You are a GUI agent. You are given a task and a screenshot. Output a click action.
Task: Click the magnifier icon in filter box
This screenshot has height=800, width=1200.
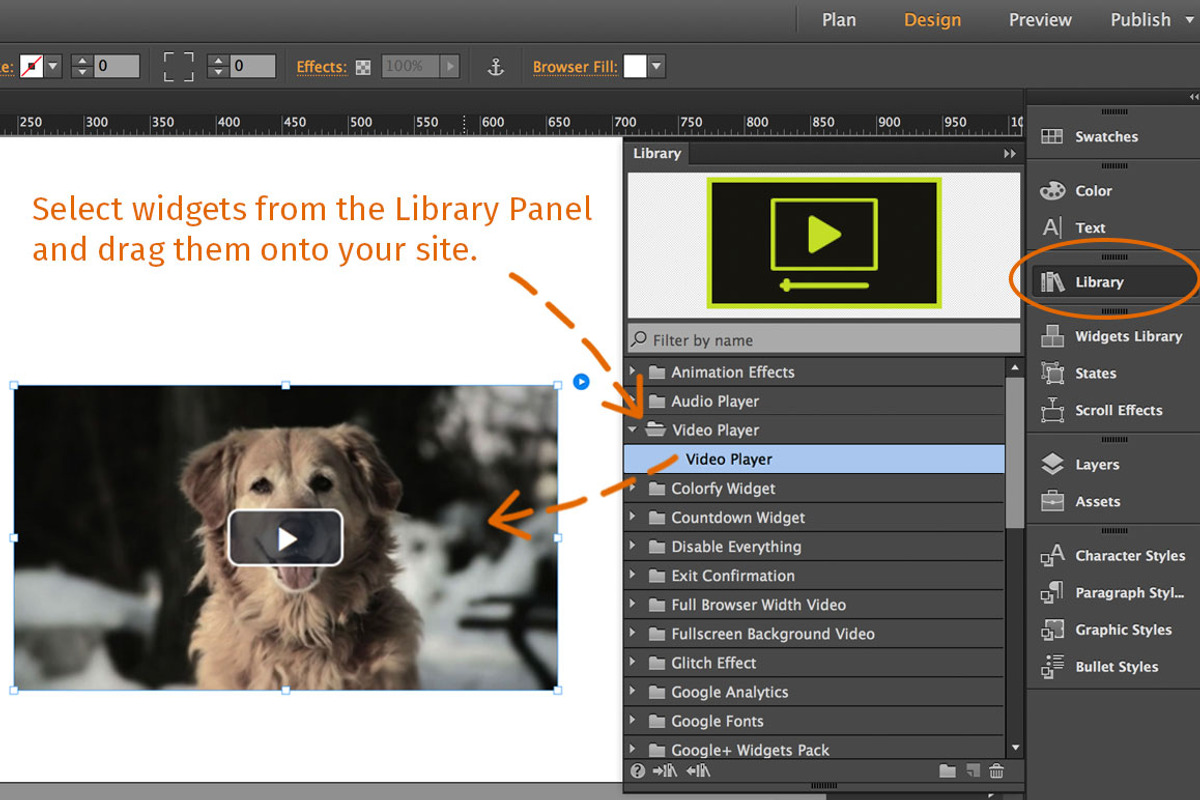[x=640, y=340]
